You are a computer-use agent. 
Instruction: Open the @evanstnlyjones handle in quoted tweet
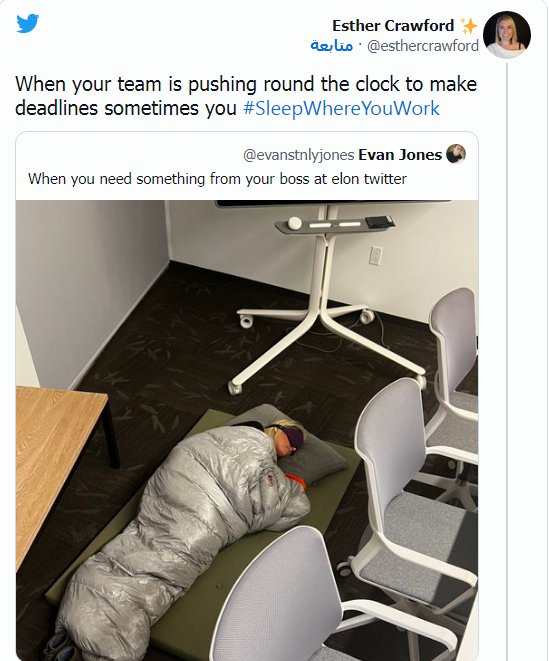299,155
